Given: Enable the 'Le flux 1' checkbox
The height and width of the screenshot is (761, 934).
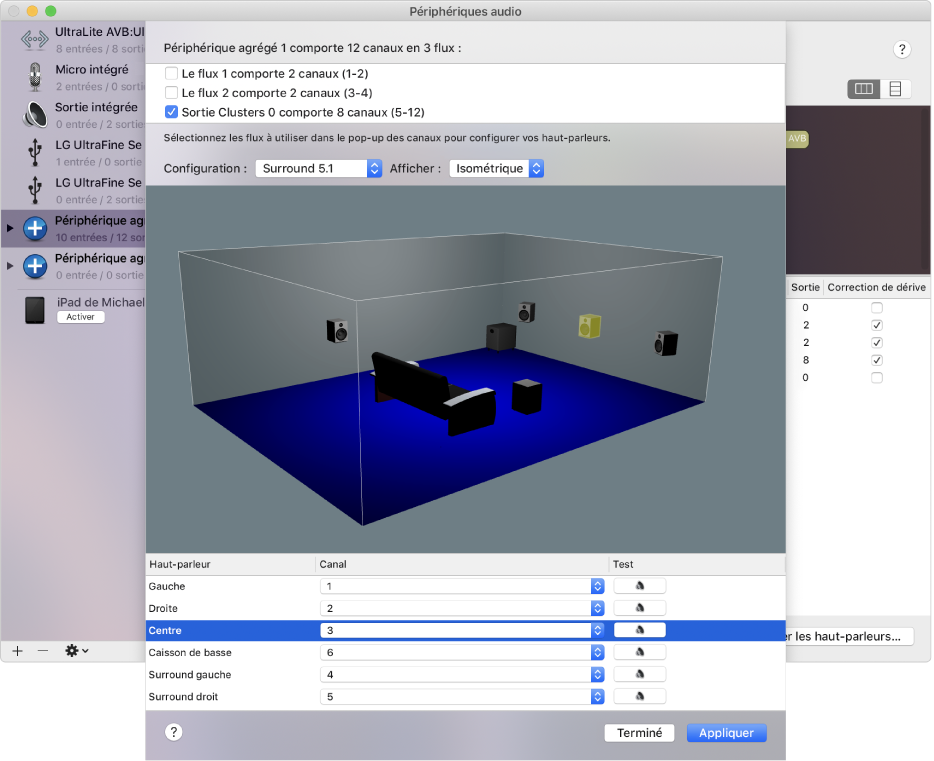Looking at the screenshot, I should click(172, 74).
